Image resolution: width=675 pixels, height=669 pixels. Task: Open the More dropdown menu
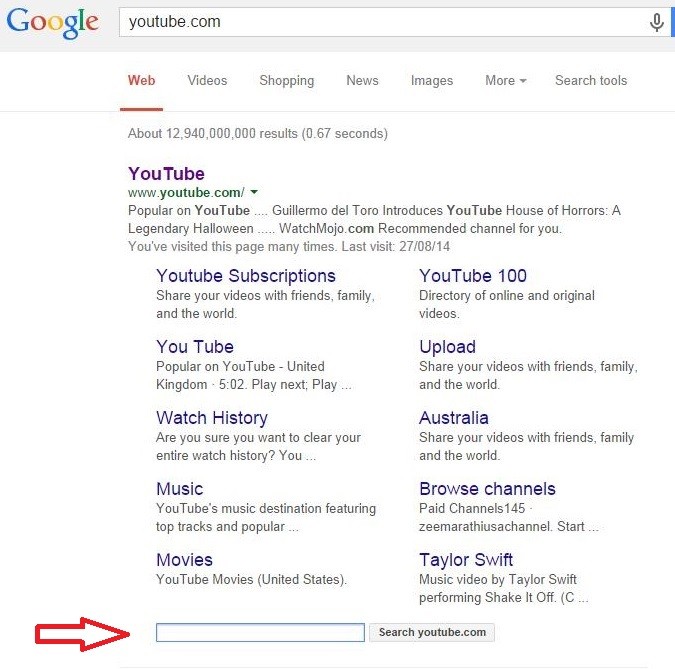point(505,81)
